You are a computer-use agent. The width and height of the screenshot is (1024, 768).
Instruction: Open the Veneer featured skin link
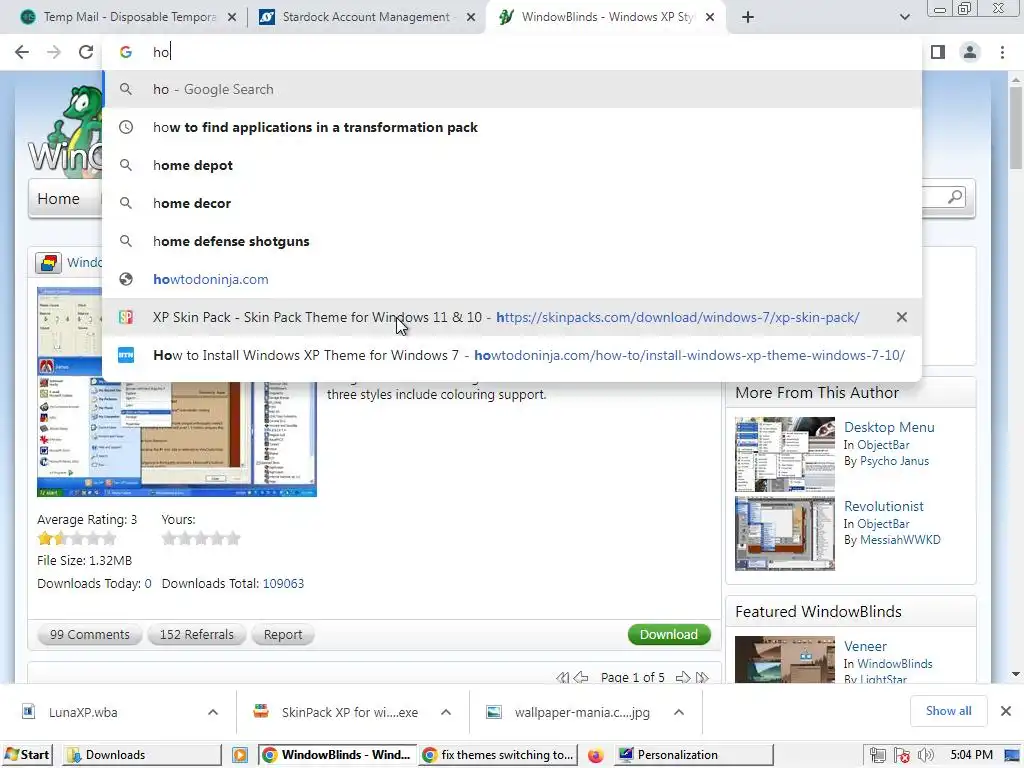[865, 647]
